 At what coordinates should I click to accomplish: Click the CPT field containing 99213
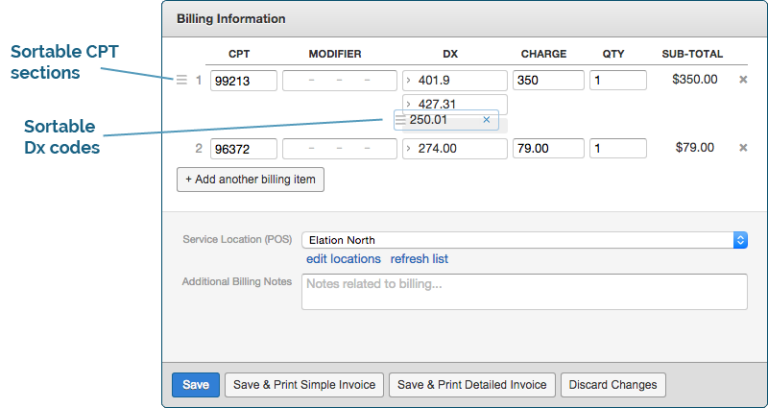(243, 80)
